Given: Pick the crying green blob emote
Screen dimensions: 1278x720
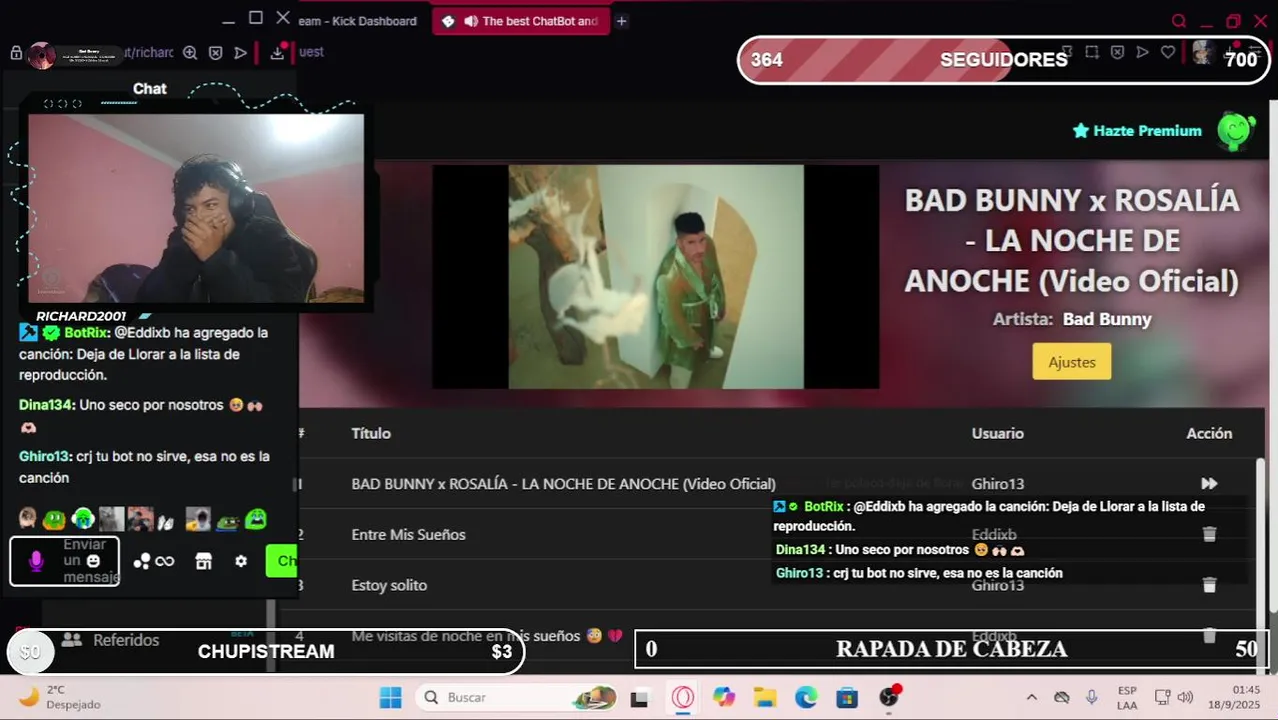Looking at the screenshot, I should click(256, 518).
